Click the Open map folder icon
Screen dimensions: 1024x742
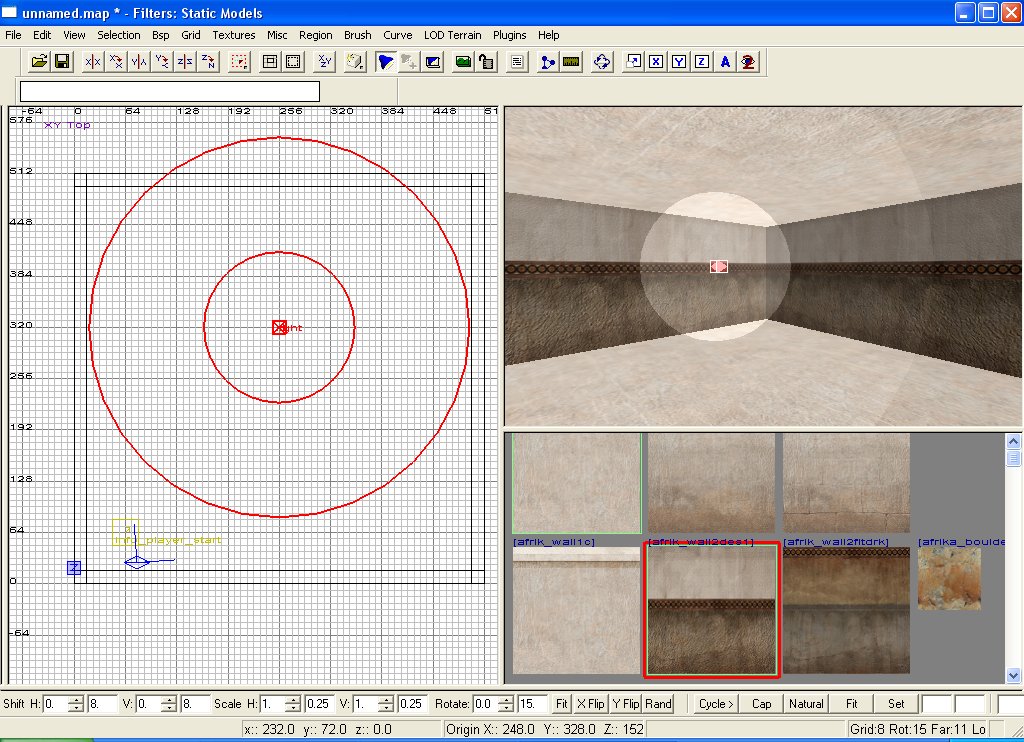[x=39, y=62]
